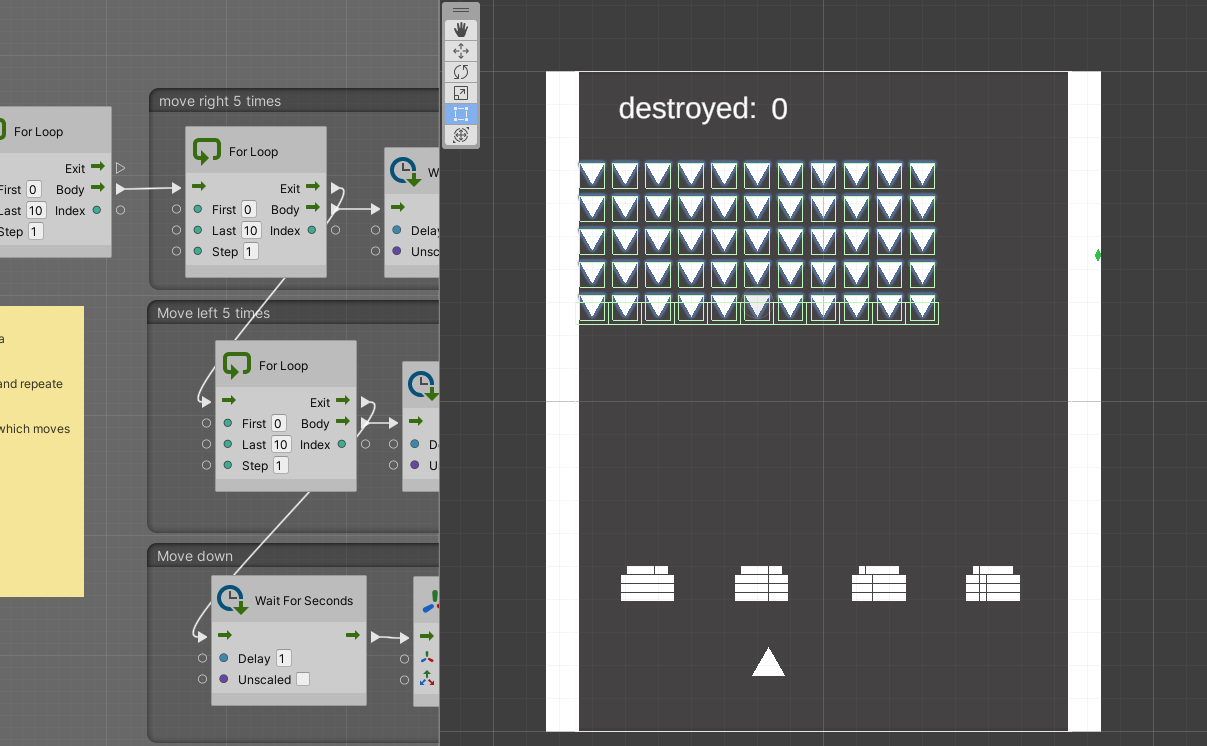Click Index output port of move right For Loop
Viewport: 1207px width, 746px height.
[312, 230]
